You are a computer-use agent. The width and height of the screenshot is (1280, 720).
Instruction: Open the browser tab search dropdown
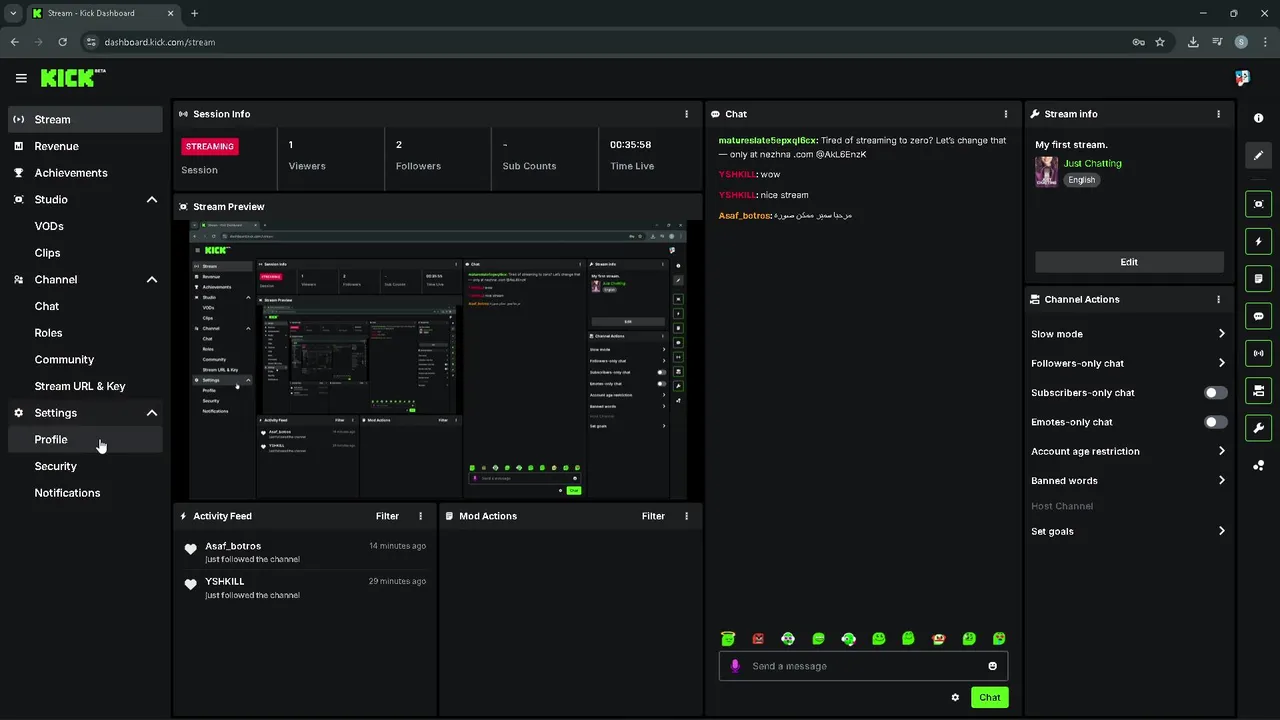coord(13,13)
